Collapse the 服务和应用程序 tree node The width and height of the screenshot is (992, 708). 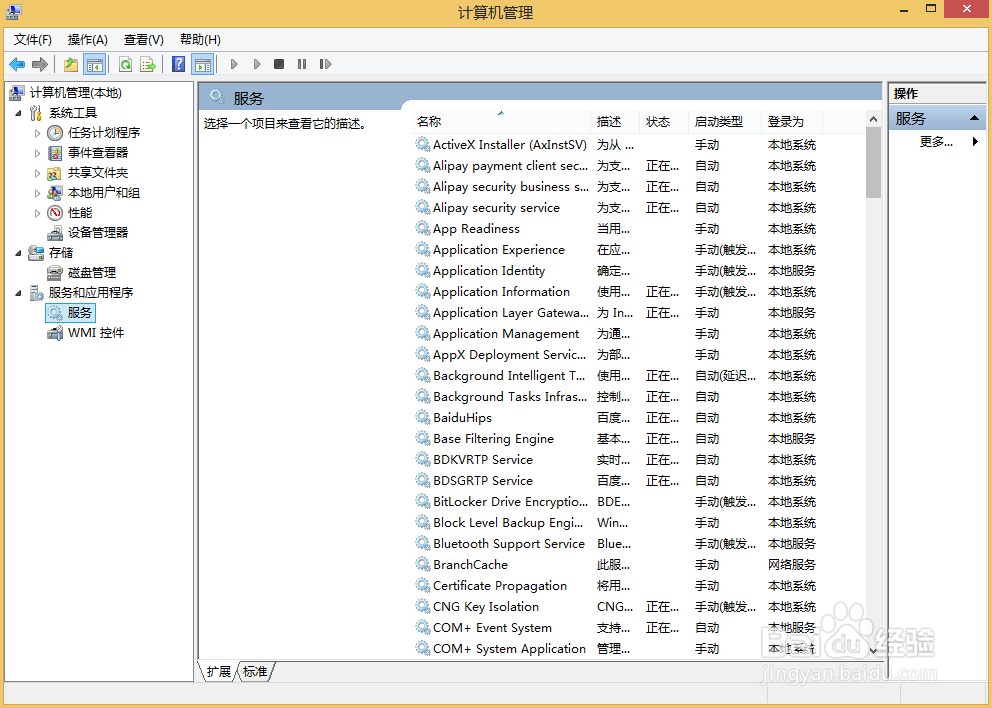tap(18, 294)
